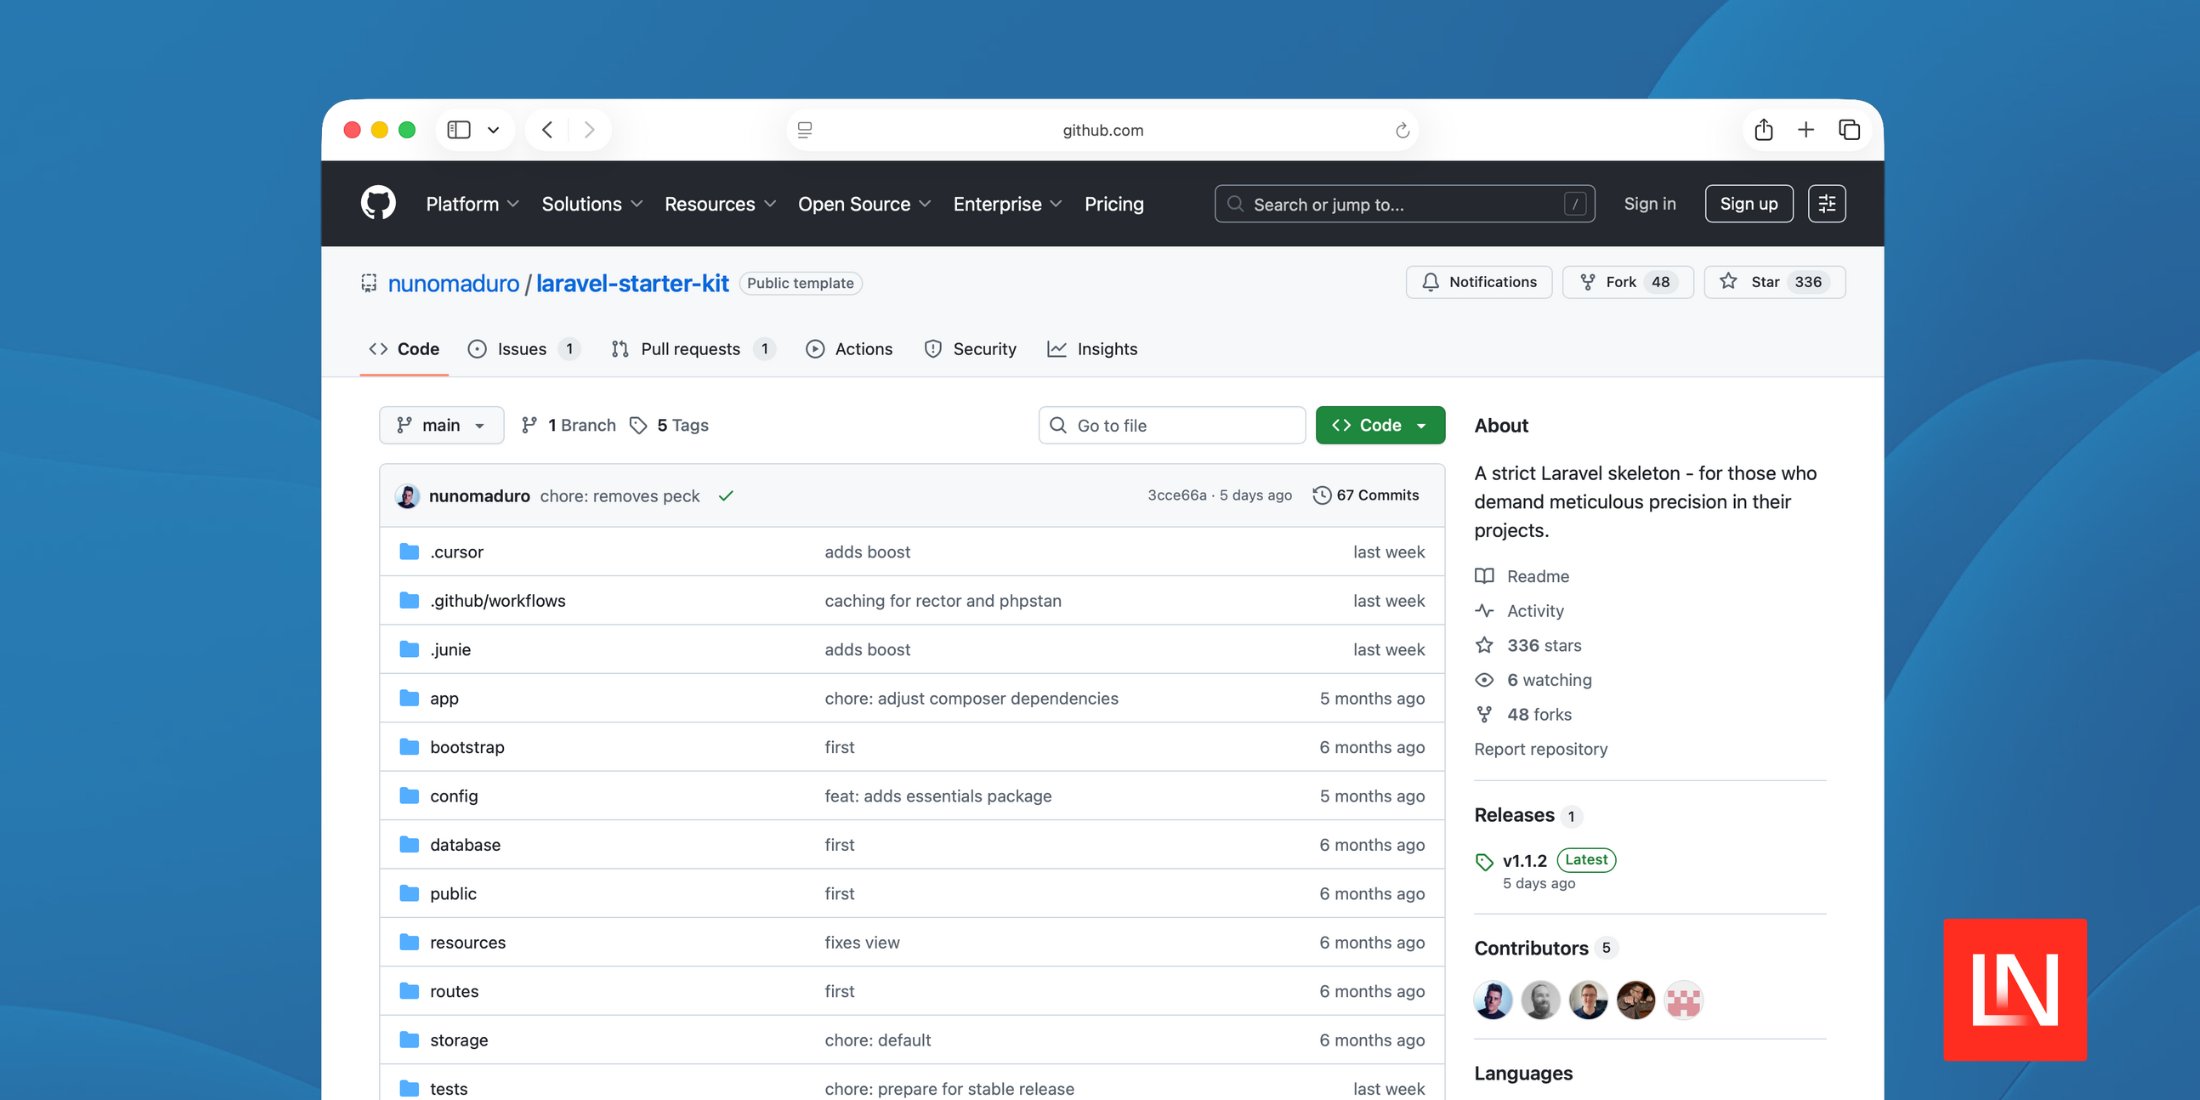Open Safari tab overview icon

1849,130
